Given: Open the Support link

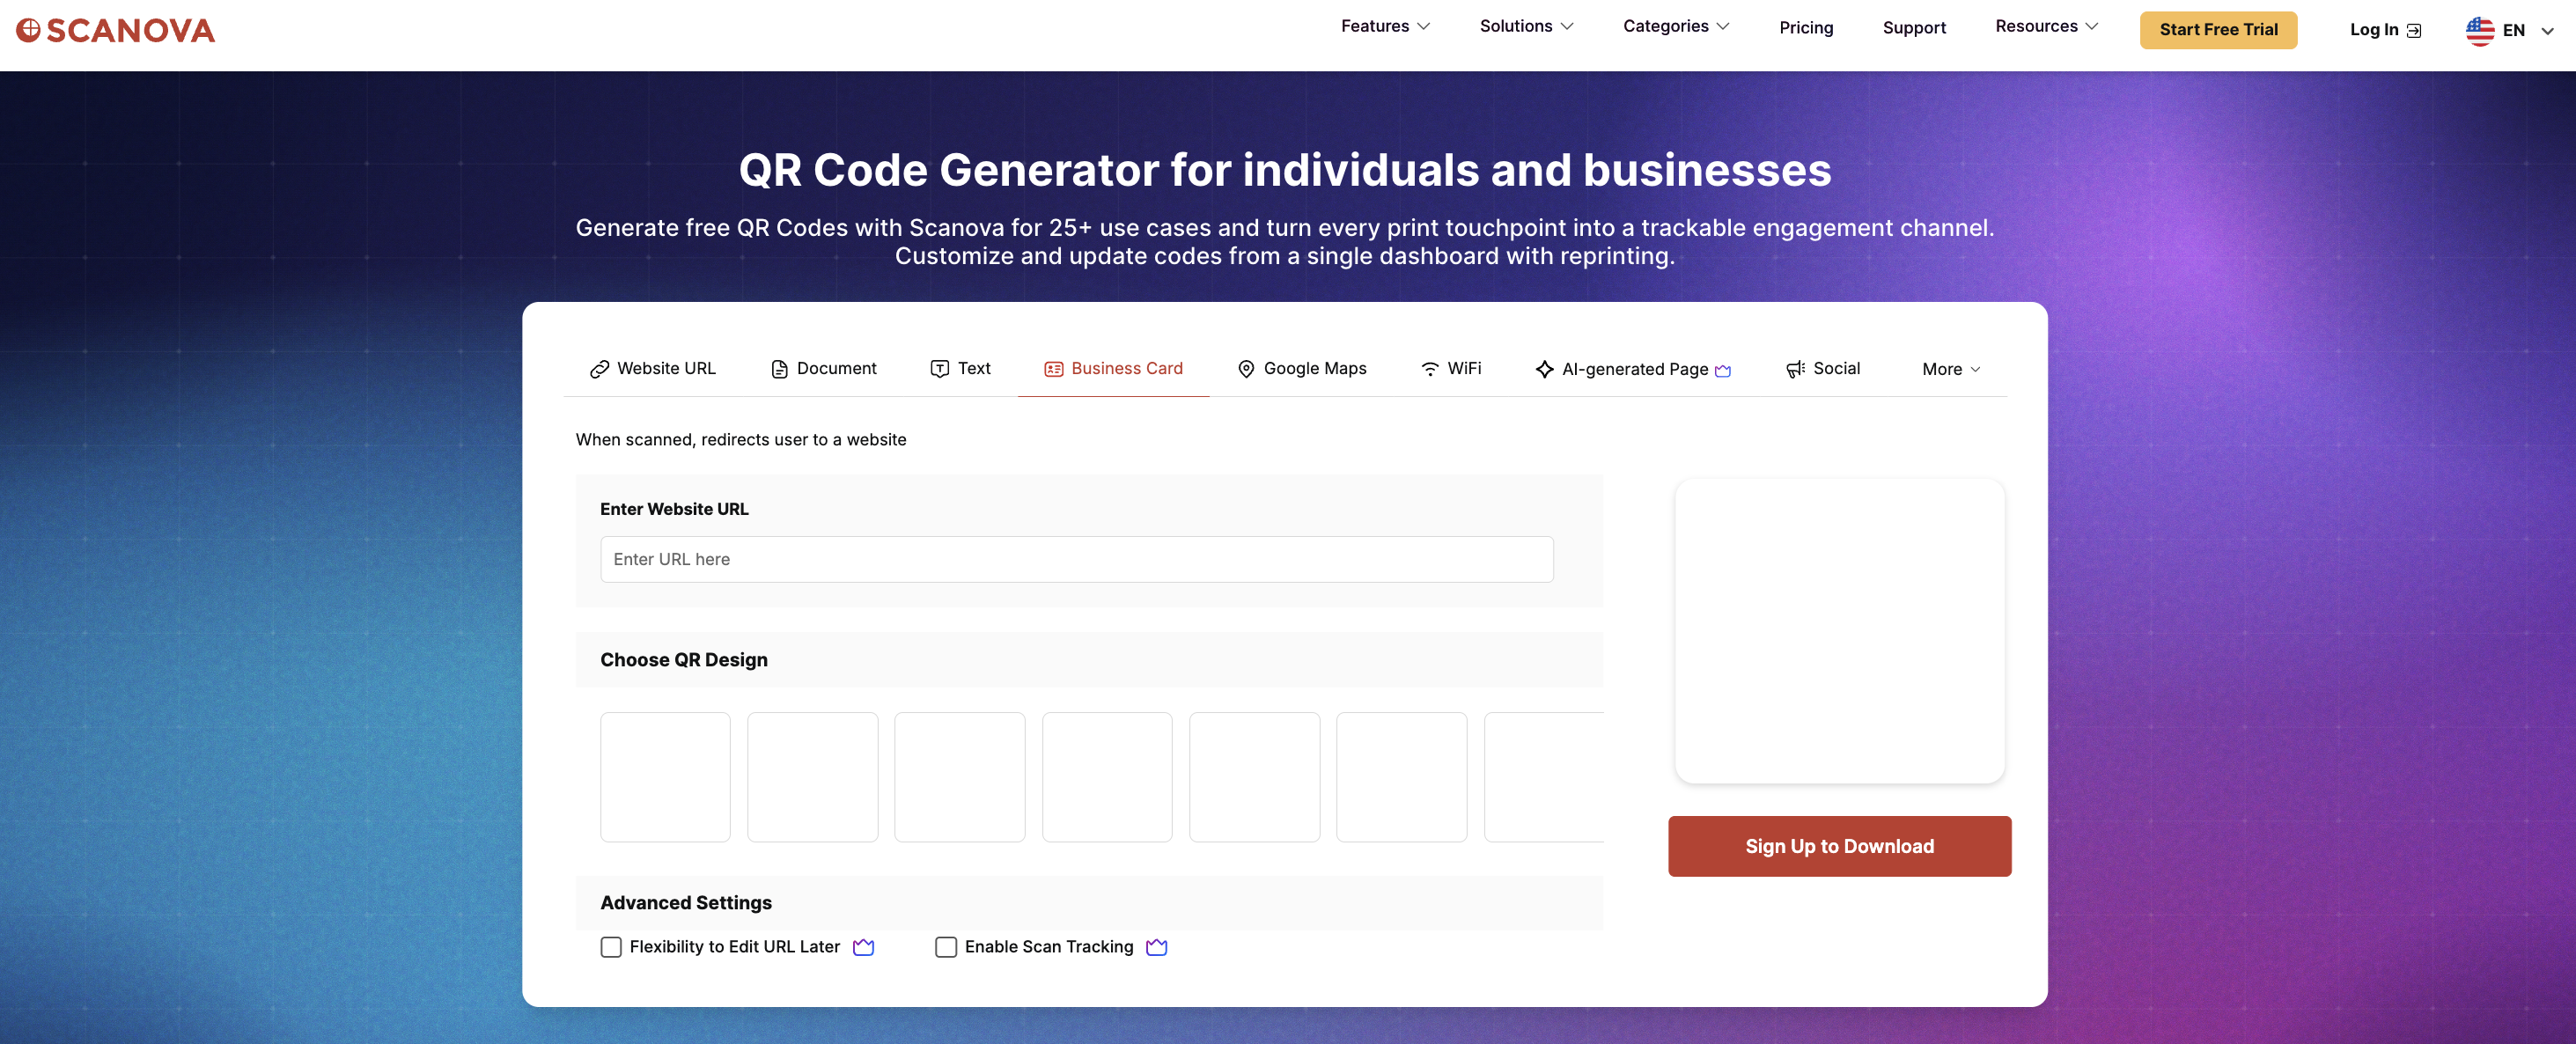Looking at the screenshot, I should [x=1914, y=28].
